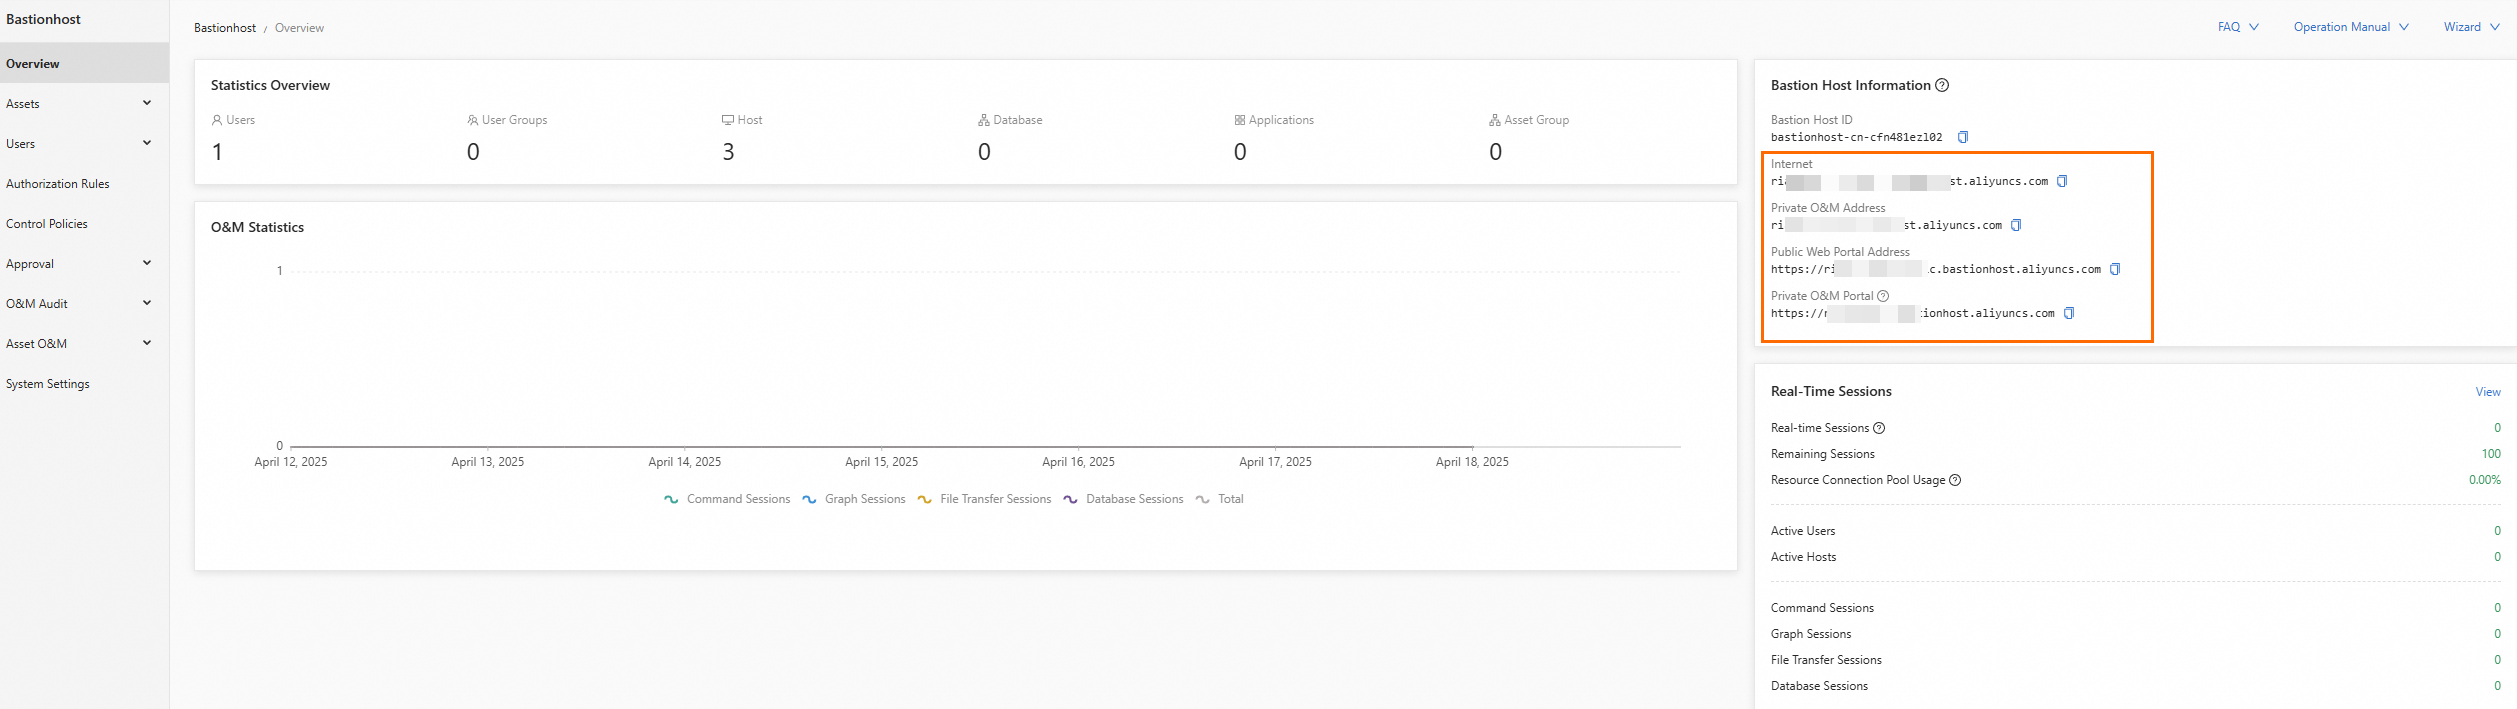The image size is (2517, 709).
Task: Toggle Database Sessions legend color marker
Action: 1070,499
